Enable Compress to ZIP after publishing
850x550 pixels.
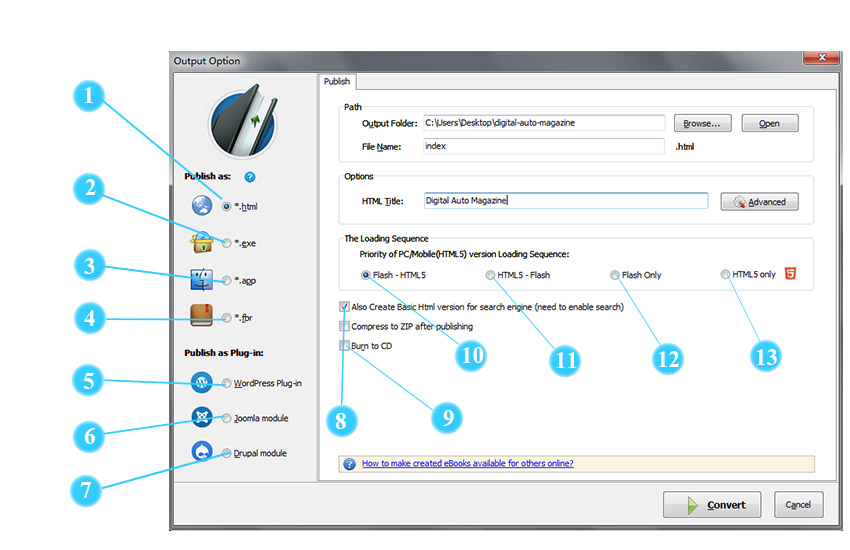point(345,326)
